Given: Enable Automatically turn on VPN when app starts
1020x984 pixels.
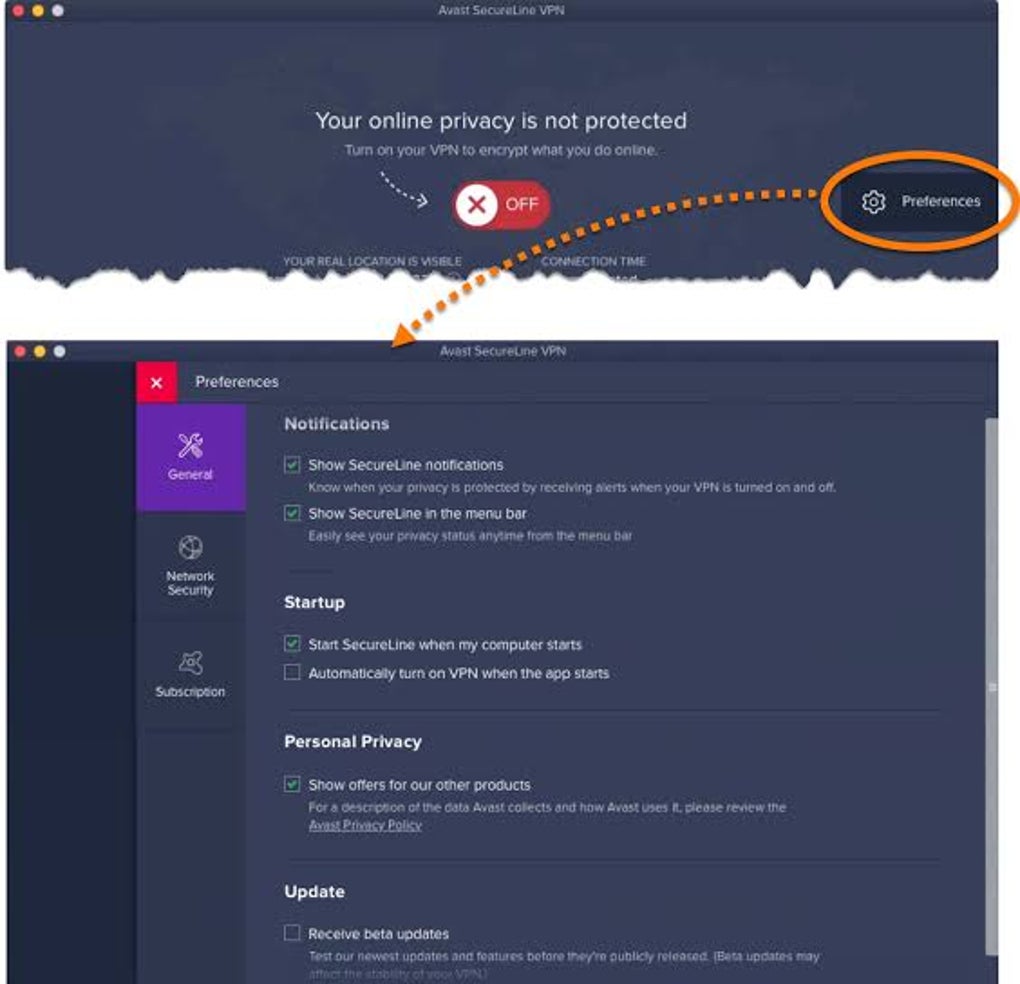Looking at the screenshot, I should click(292, 672).
